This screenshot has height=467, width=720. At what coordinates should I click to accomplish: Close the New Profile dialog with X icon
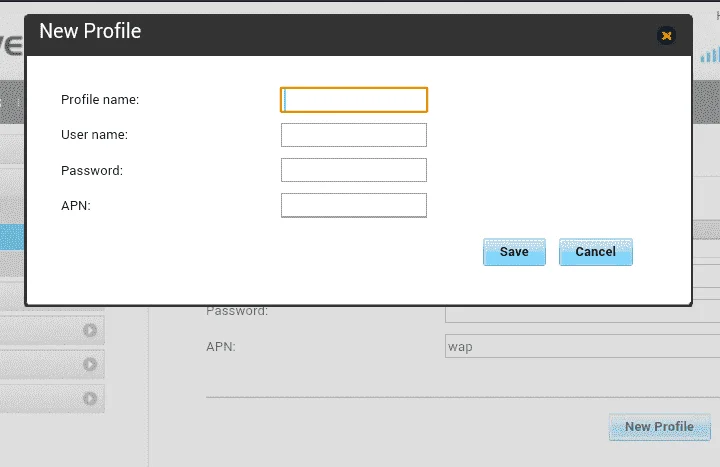[x=666, y=35]
